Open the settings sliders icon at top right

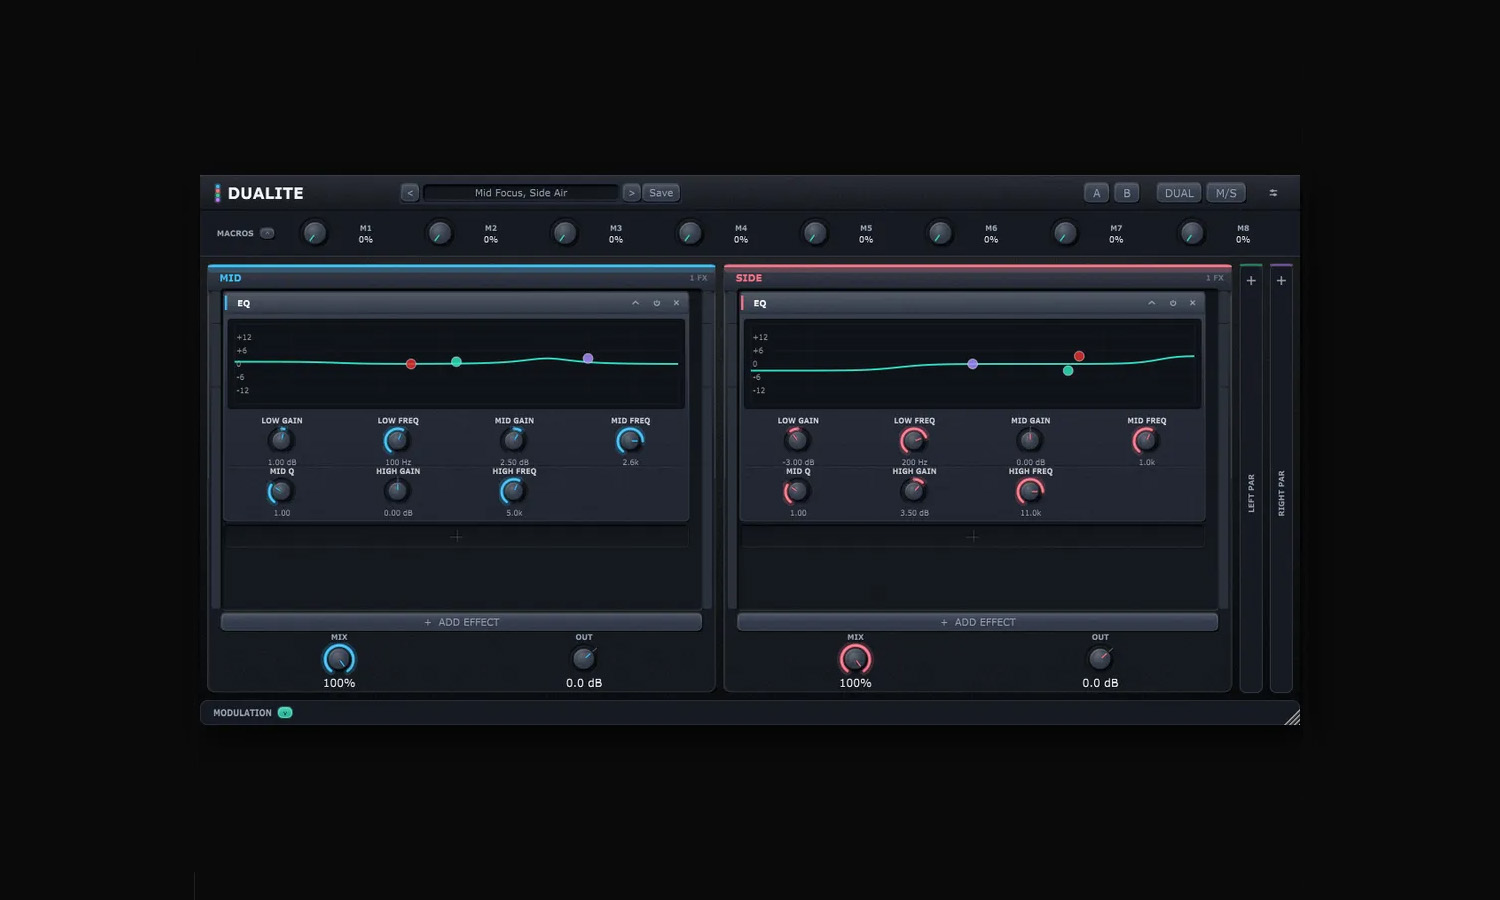pyautogui.click(x=1273, y=193)
